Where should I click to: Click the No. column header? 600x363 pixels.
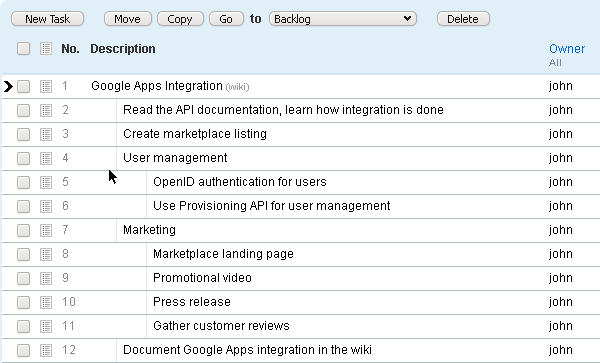(70, 49)
